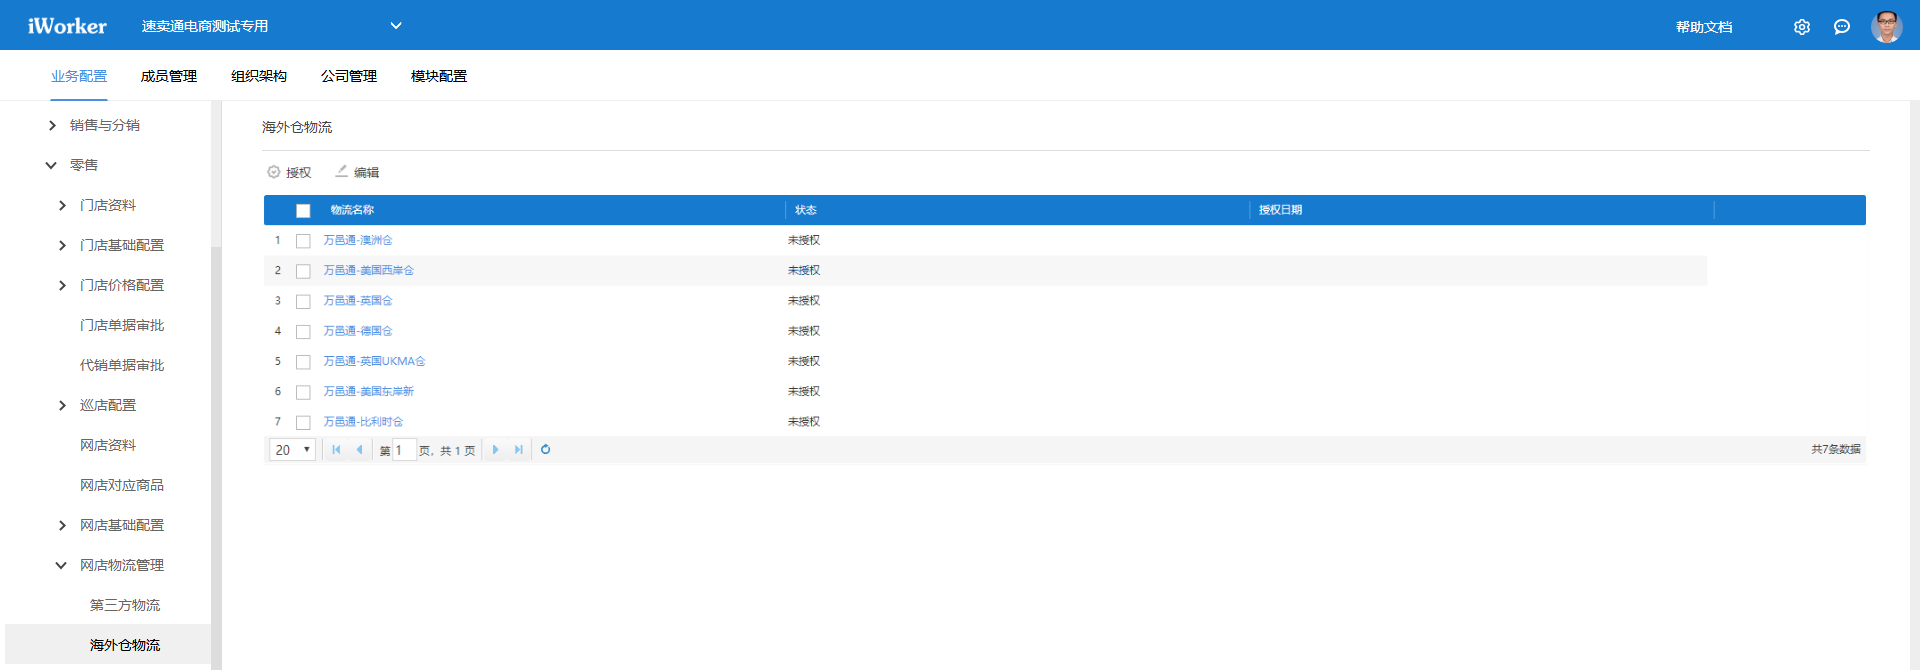Check the row for 万邑通-比利时仓

pyautogui.click(x=303, y=422)
